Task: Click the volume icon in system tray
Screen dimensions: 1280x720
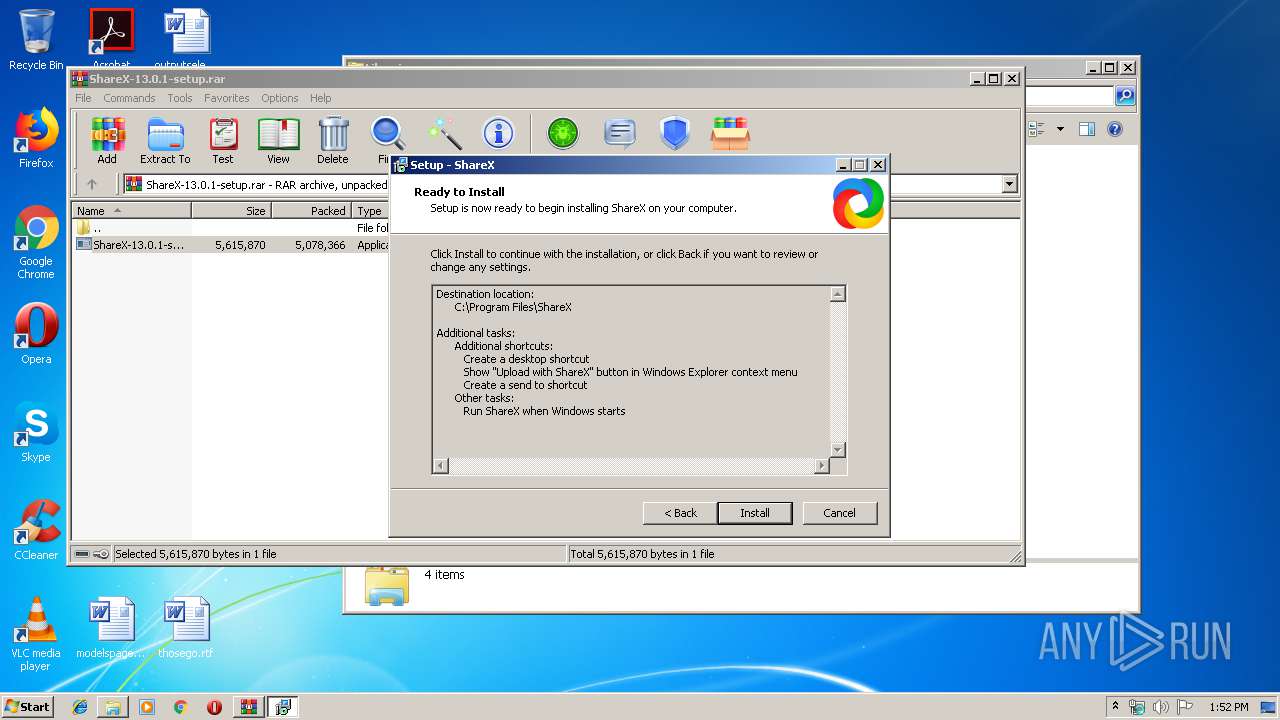Action: (x=1160, y=707)
